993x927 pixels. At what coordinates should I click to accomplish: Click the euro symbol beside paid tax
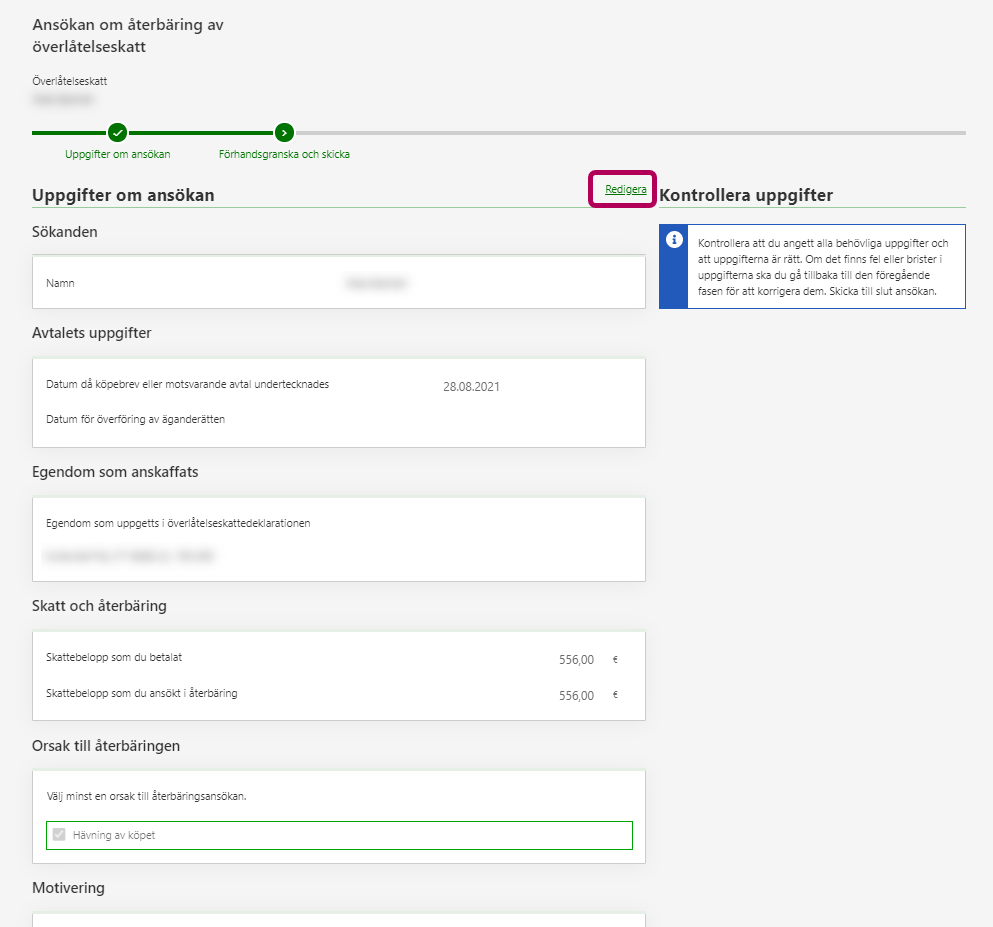615,660
